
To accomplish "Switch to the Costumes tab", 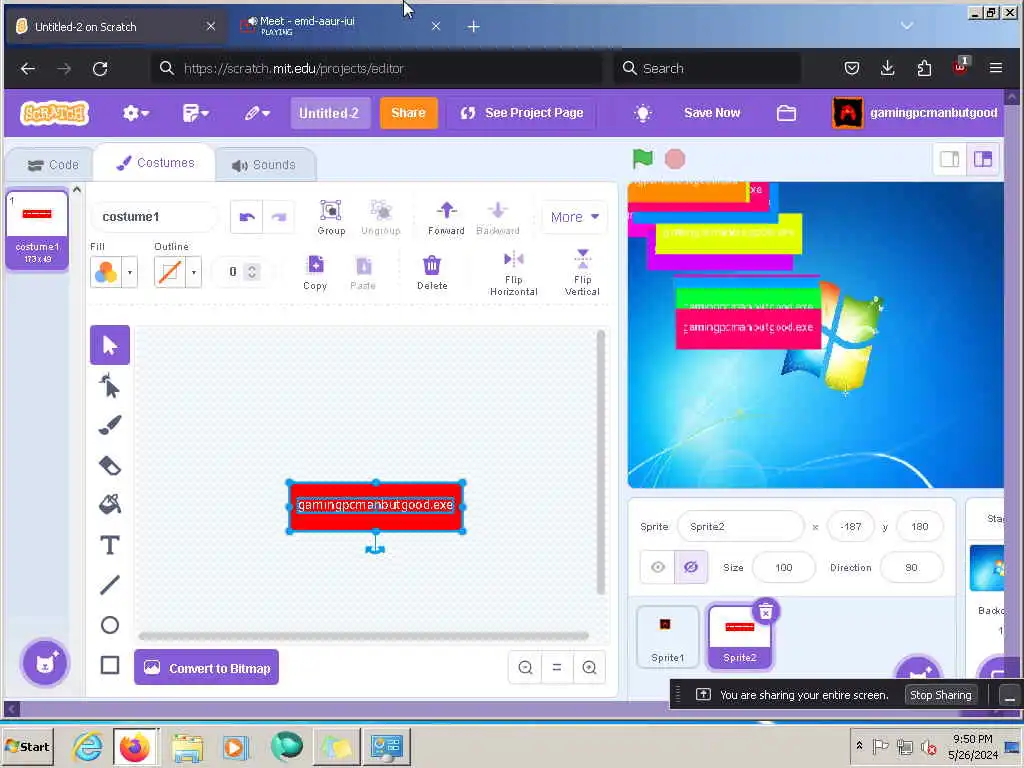I will point(155,163).
